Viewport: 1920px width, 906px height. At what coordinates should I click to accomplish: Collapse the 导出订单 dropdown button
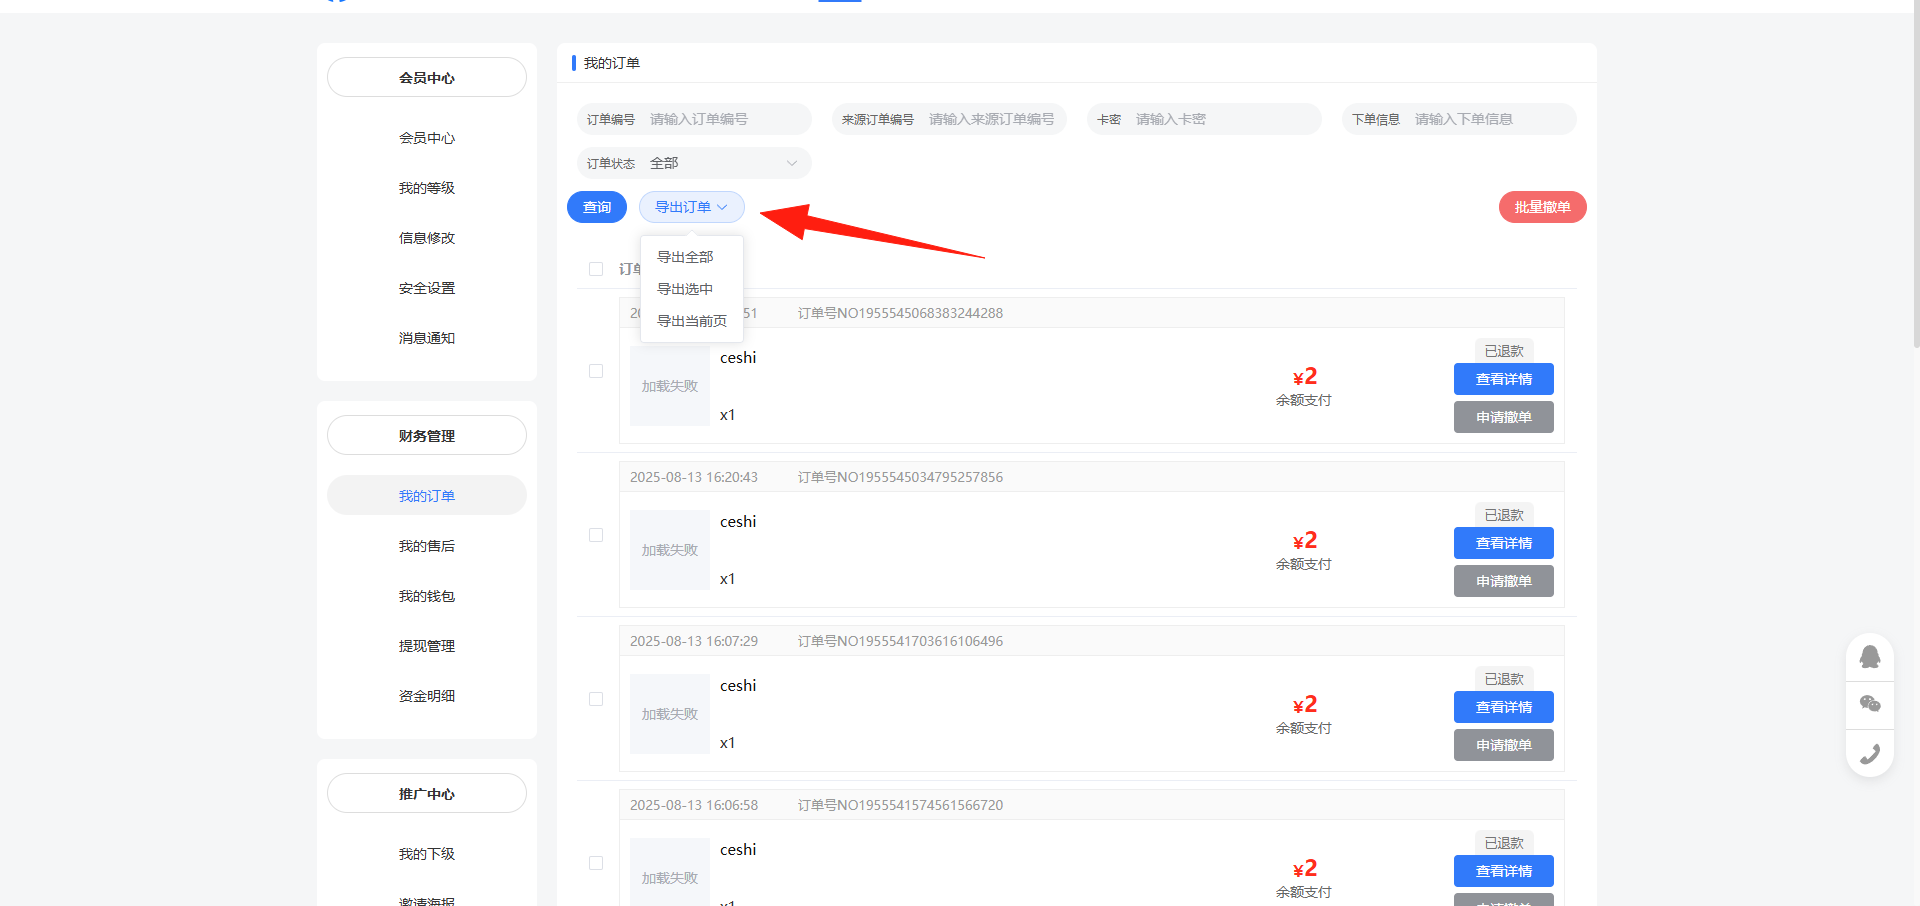tap(691, 207)
